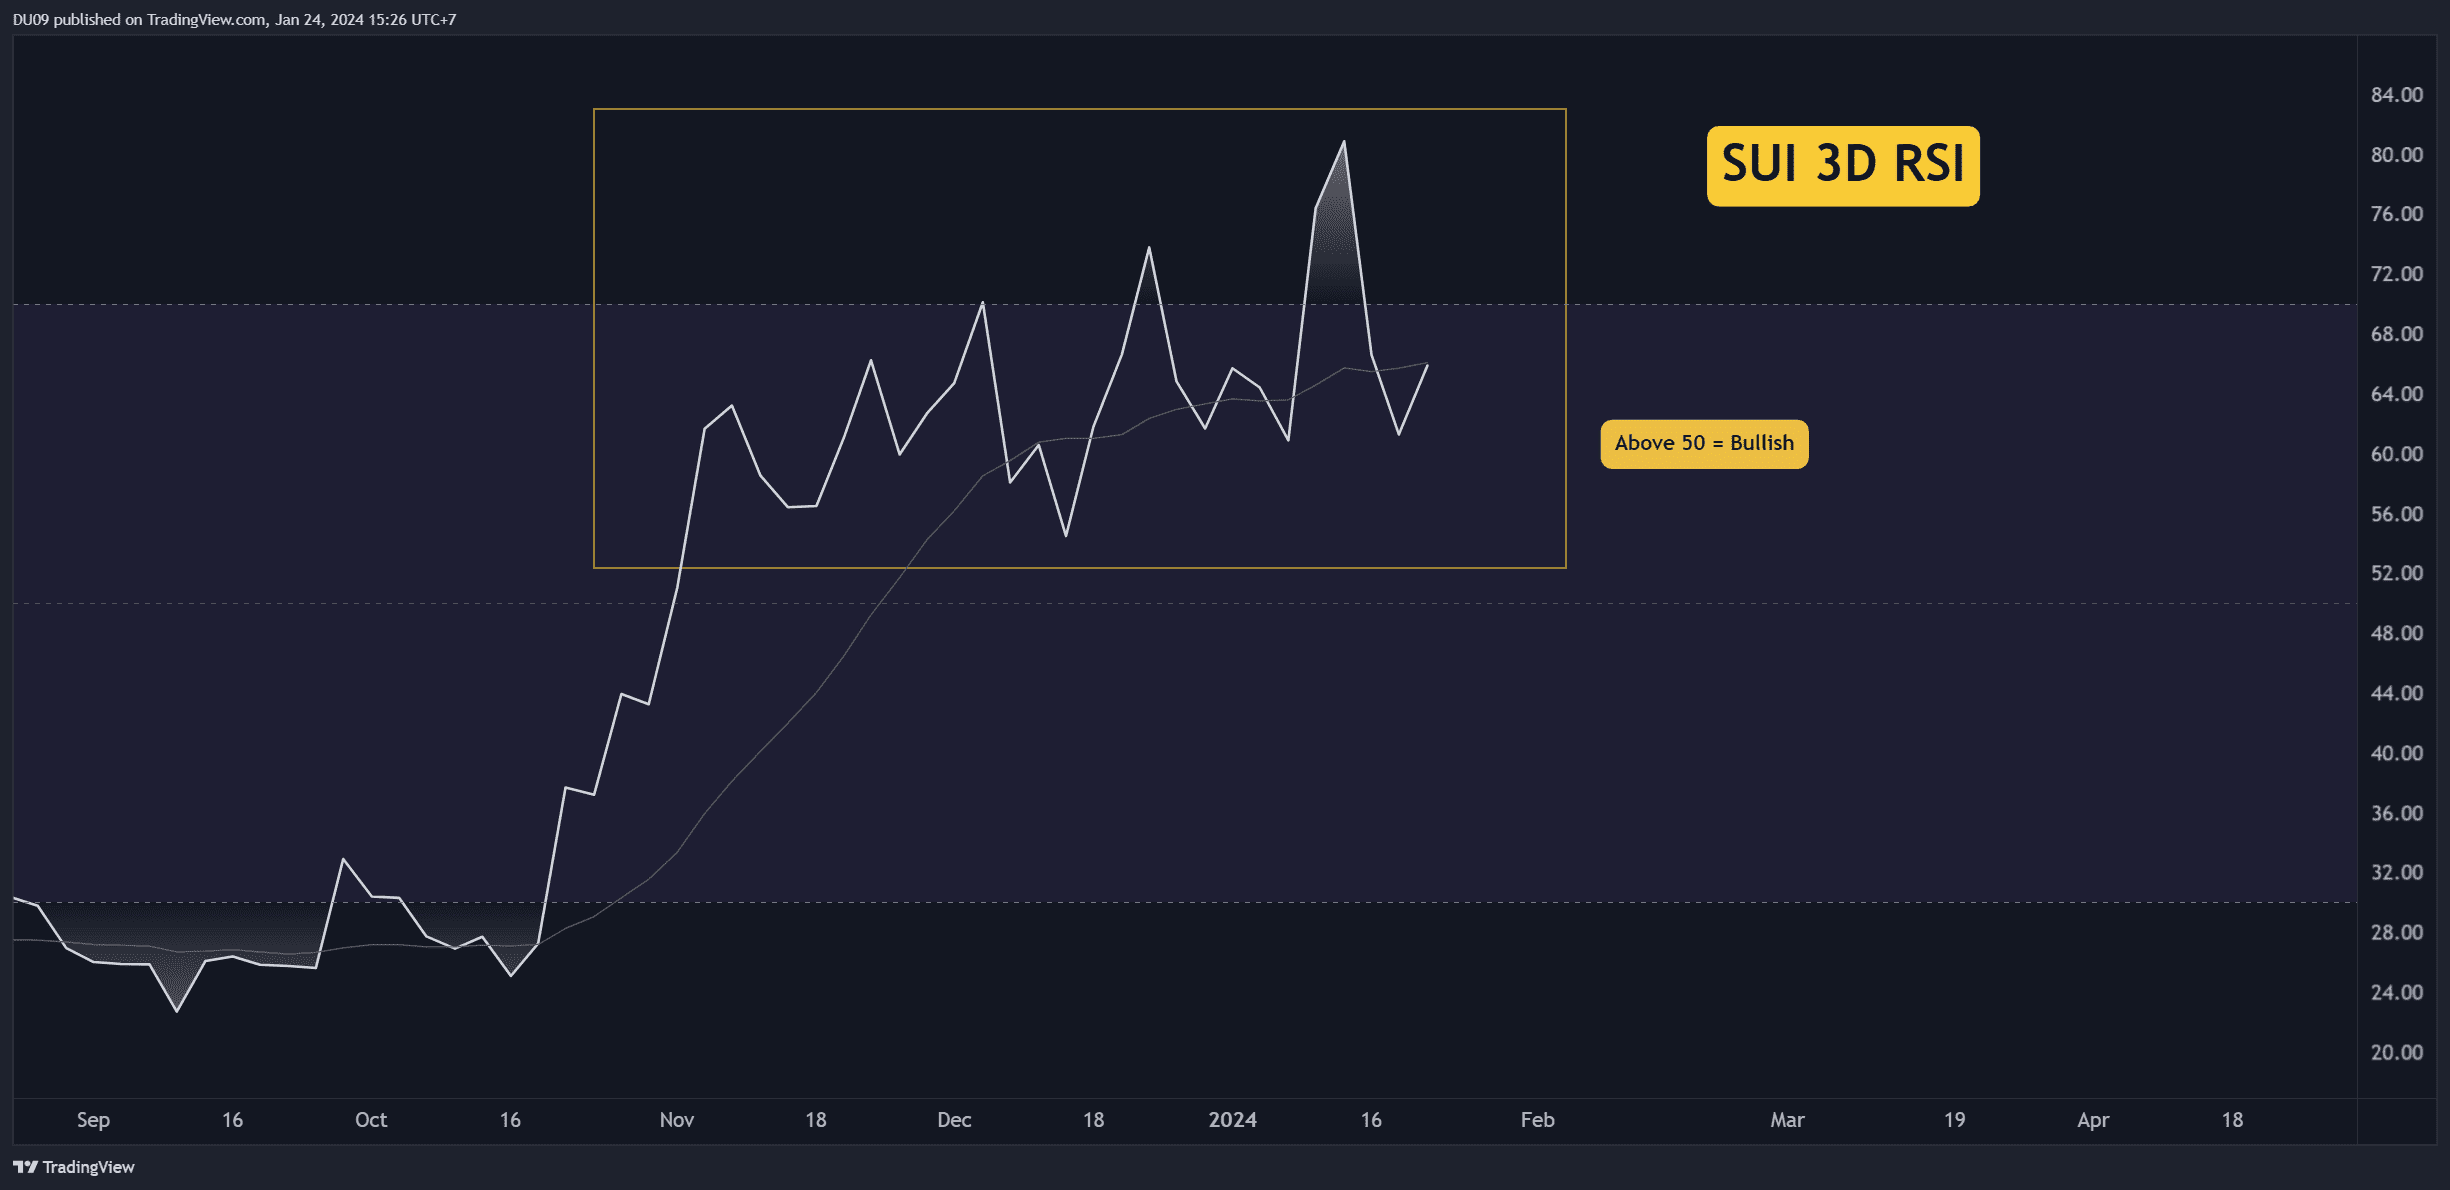This screenshot has height=1190, width=2450.
Task: Click the RSI peak near 81 in January
Action: pos(1344,142)
